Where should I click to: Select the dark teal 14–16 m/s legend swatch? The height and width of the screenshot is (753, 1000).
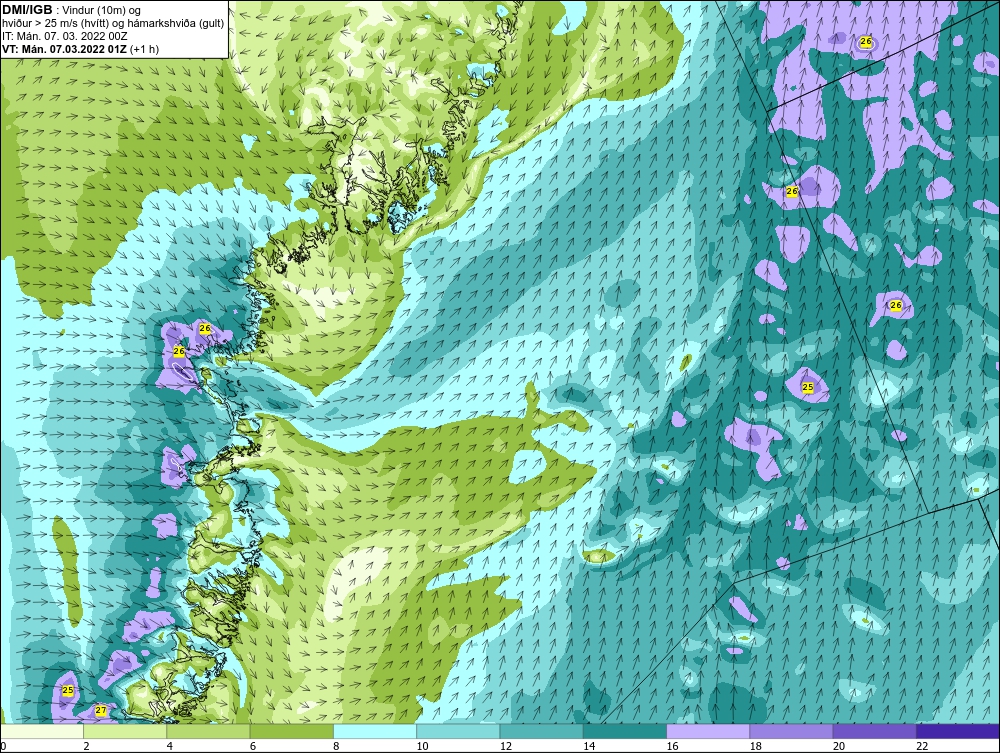pyautogui.click(x=625, y=731)
